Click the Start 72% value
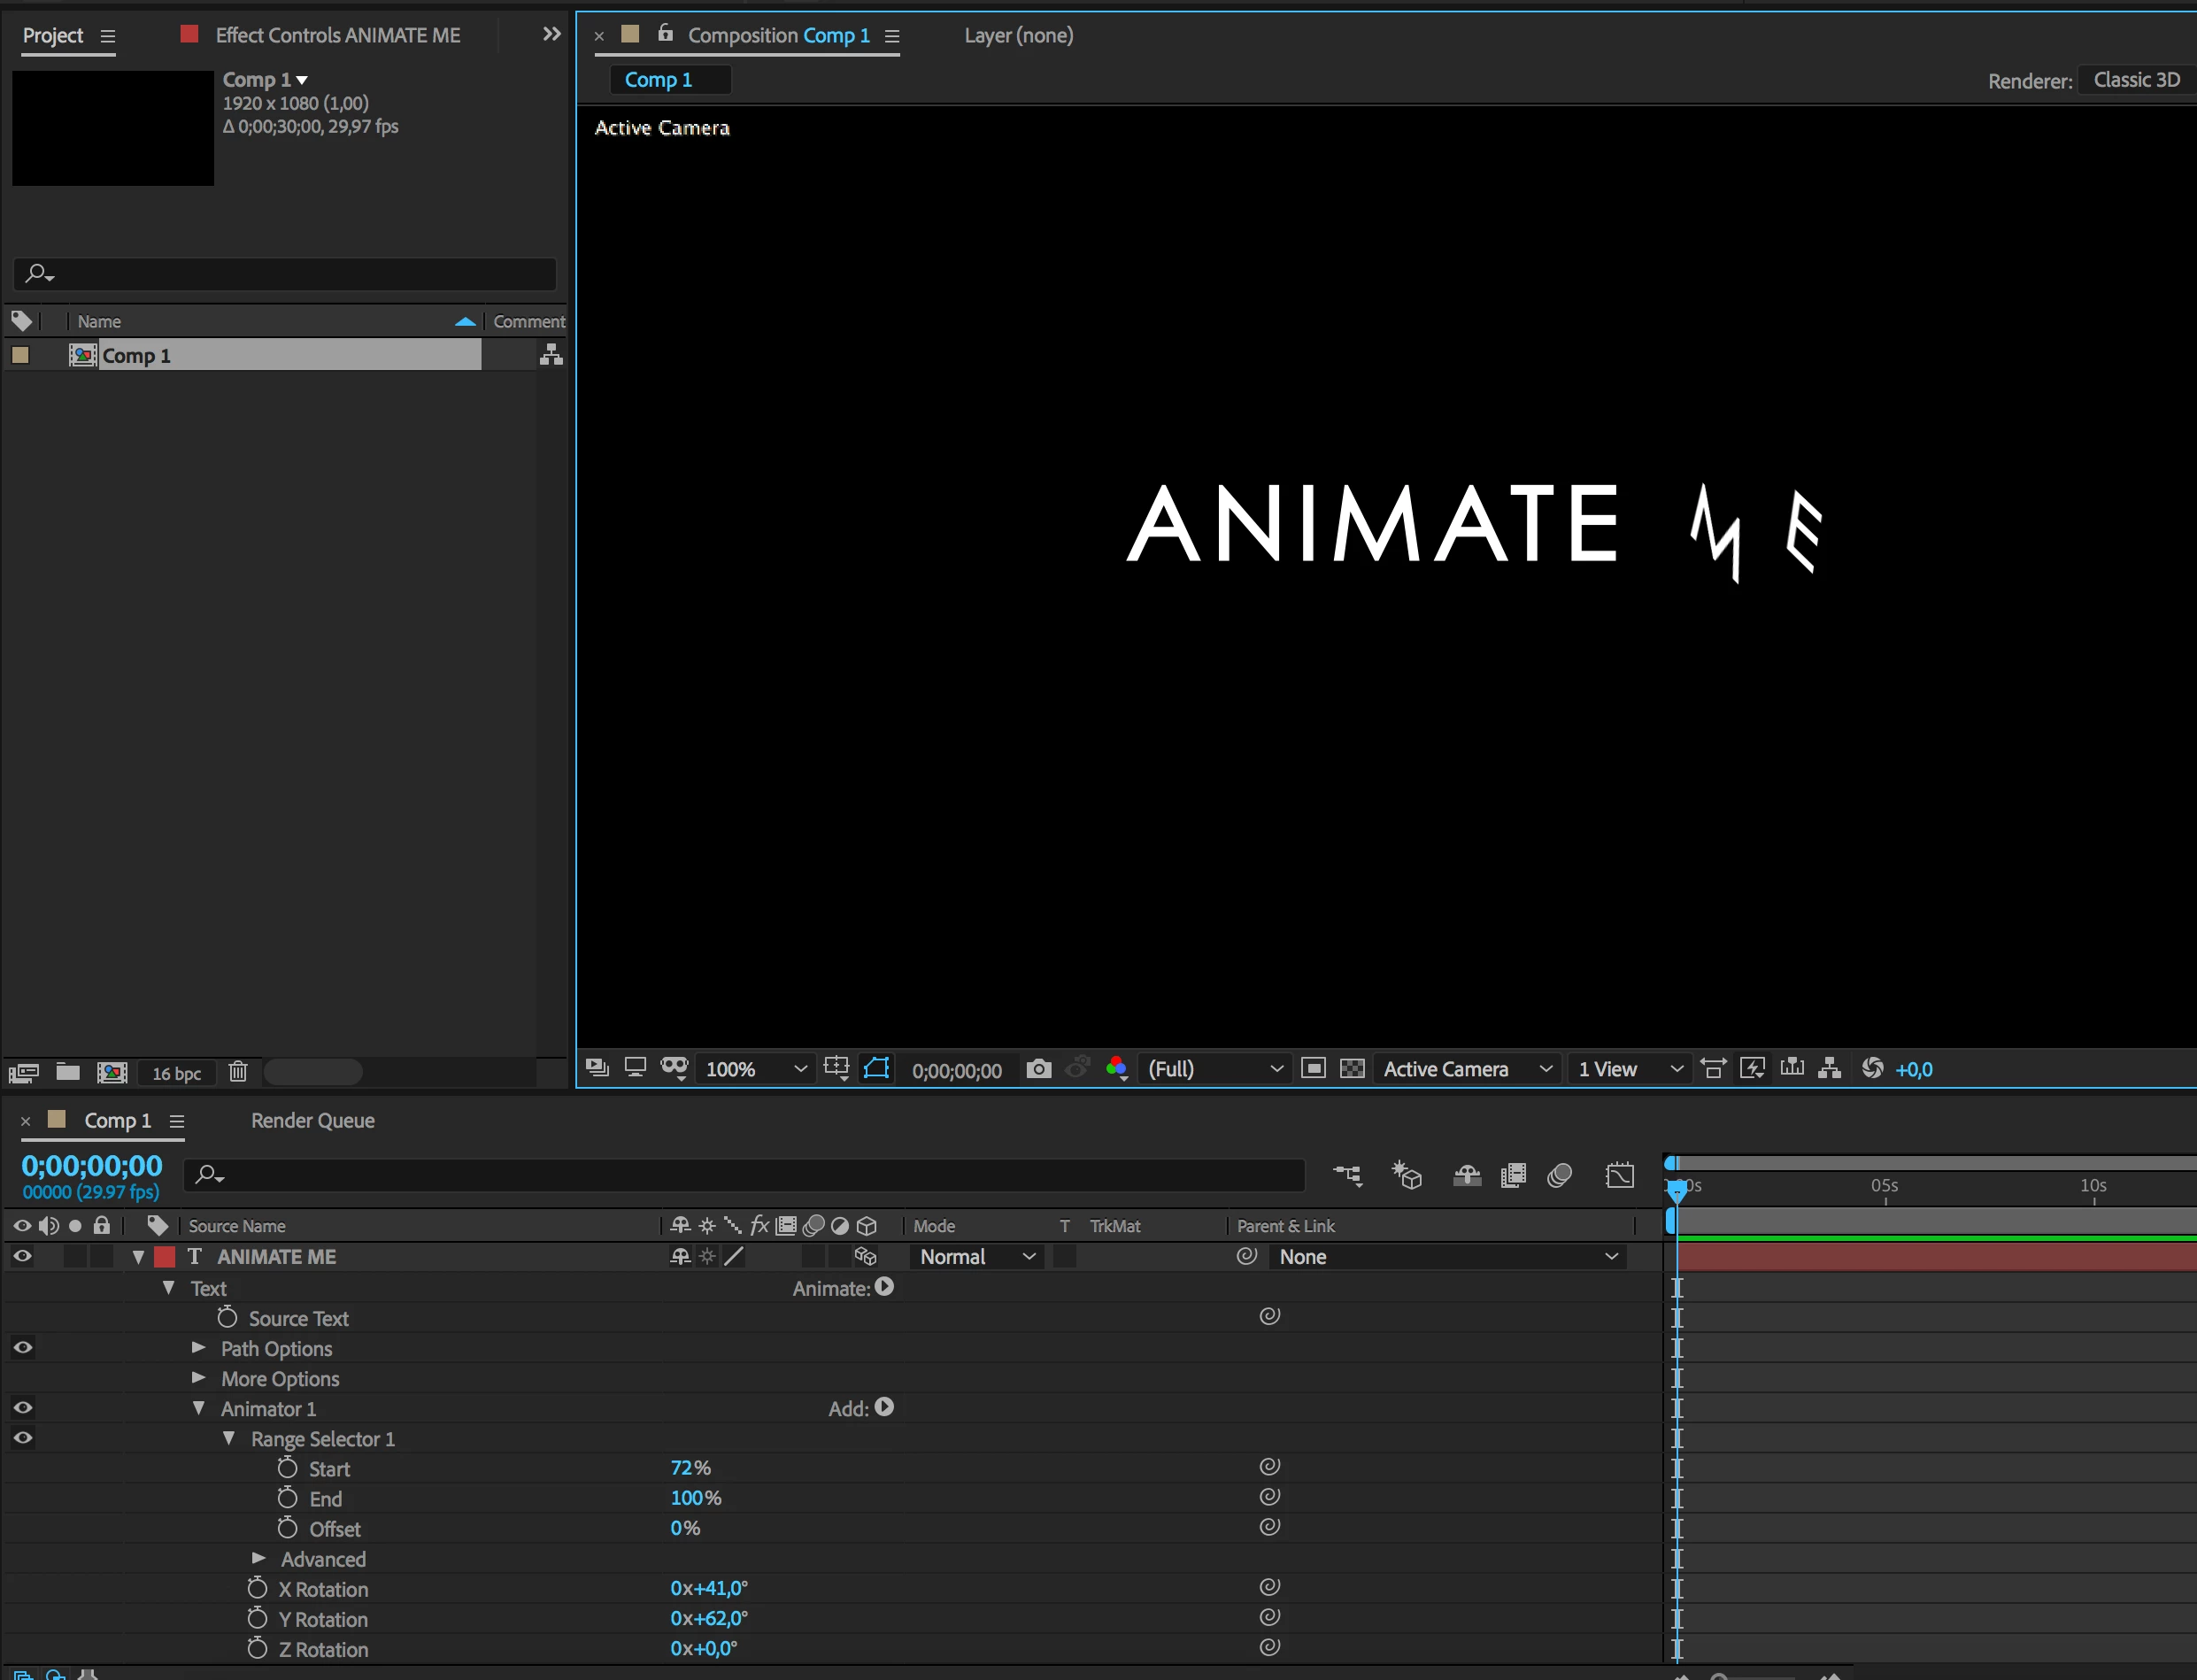This screenshot has width=2197, height=1680. [x=683, y=1468]
